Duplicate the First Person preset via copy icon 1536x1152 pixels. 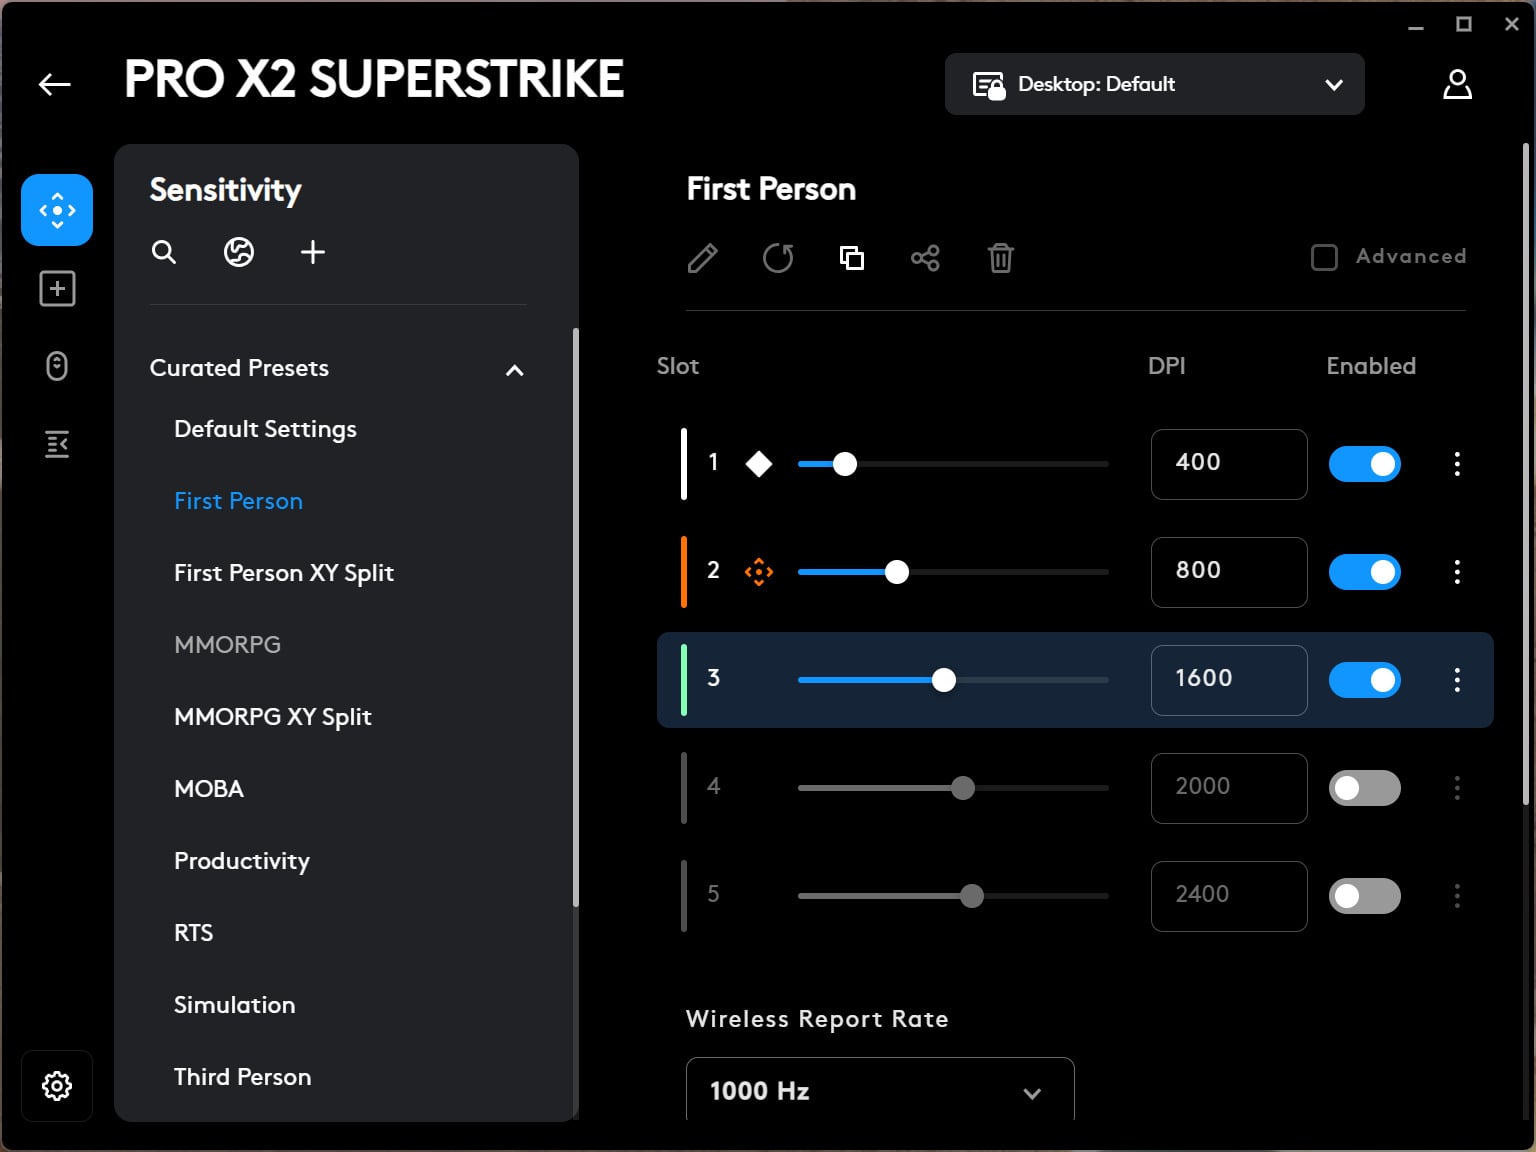point(852,258)
